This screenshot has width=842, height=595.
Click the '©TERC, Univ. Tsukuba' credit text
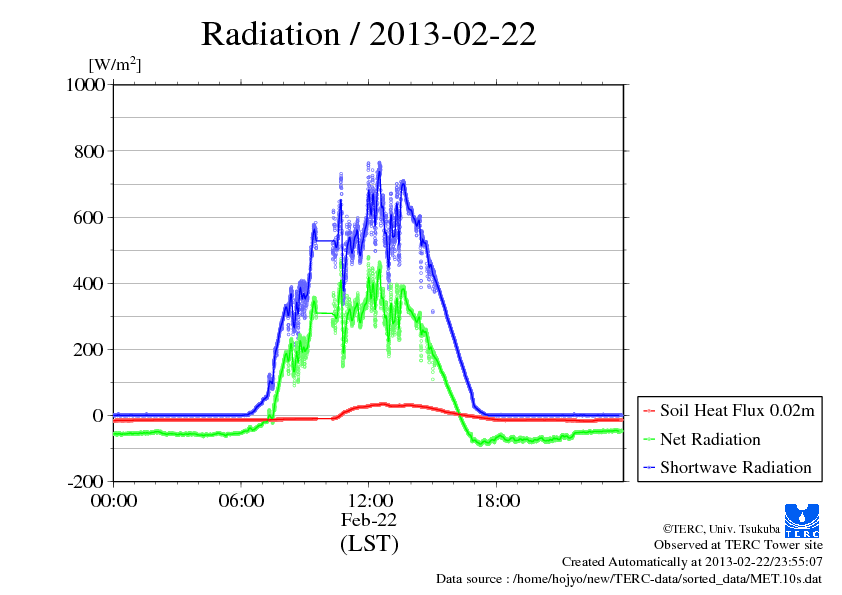click(721, 529)
